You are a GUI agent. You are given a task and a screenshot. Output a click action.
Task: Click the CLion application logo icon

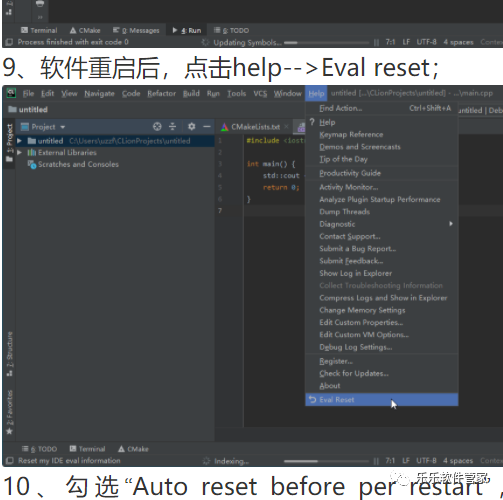pyautogui.click(x=11, y=93)
